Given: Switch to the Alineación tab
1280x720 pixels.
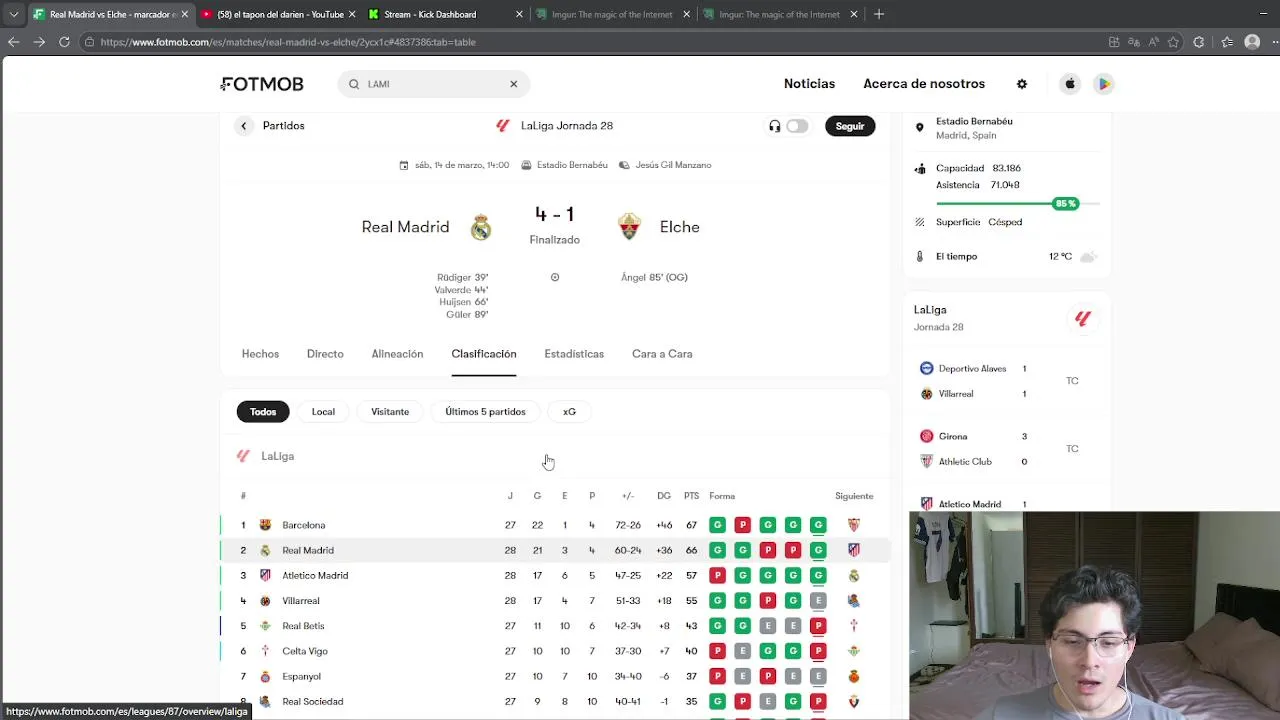Looking at the screenshot, I should pos(397,354).
